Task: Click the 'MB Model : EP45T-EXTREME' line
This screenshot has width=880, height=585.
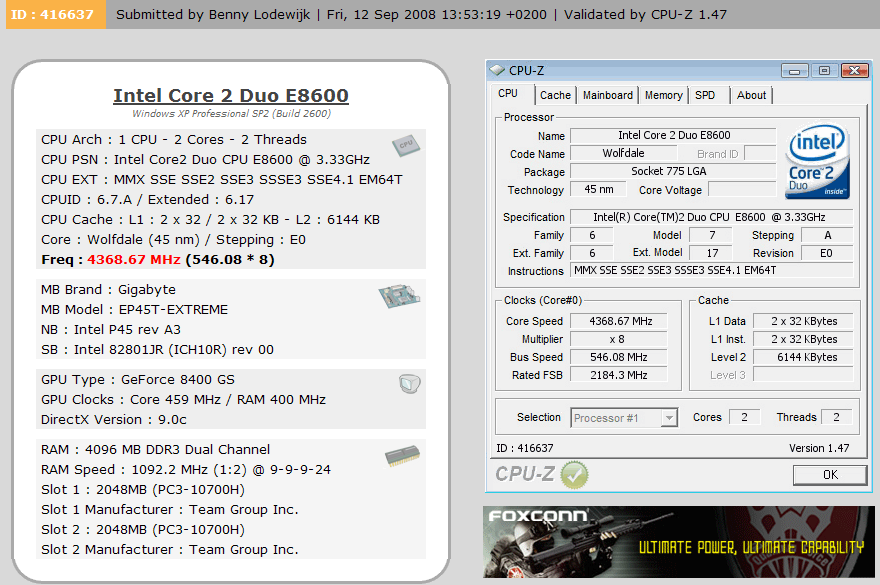Action: [x=135, y=310]
